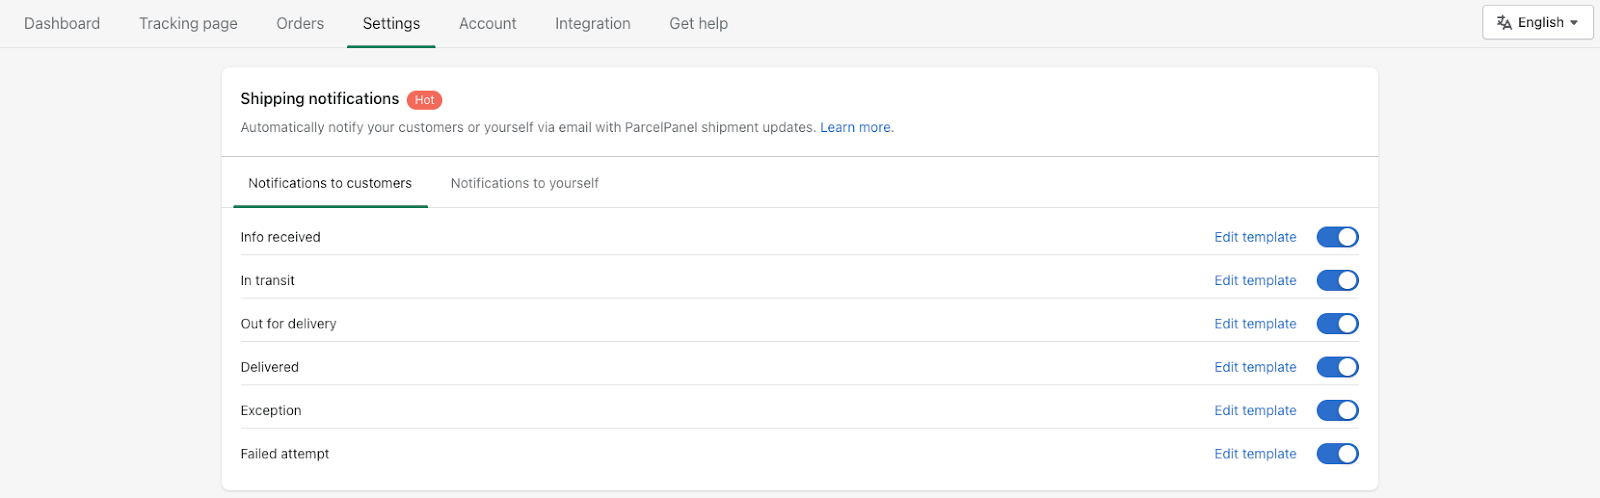Open Edit template for Failed attempt
This screenshot has width=1600, height=498.
(x=1255, y=454)
